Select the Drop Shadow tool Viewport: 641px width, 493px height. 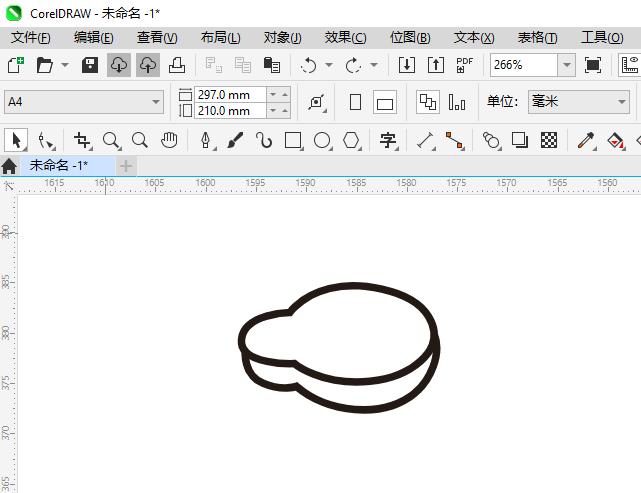pyautogui.click(x=520, y=141)
